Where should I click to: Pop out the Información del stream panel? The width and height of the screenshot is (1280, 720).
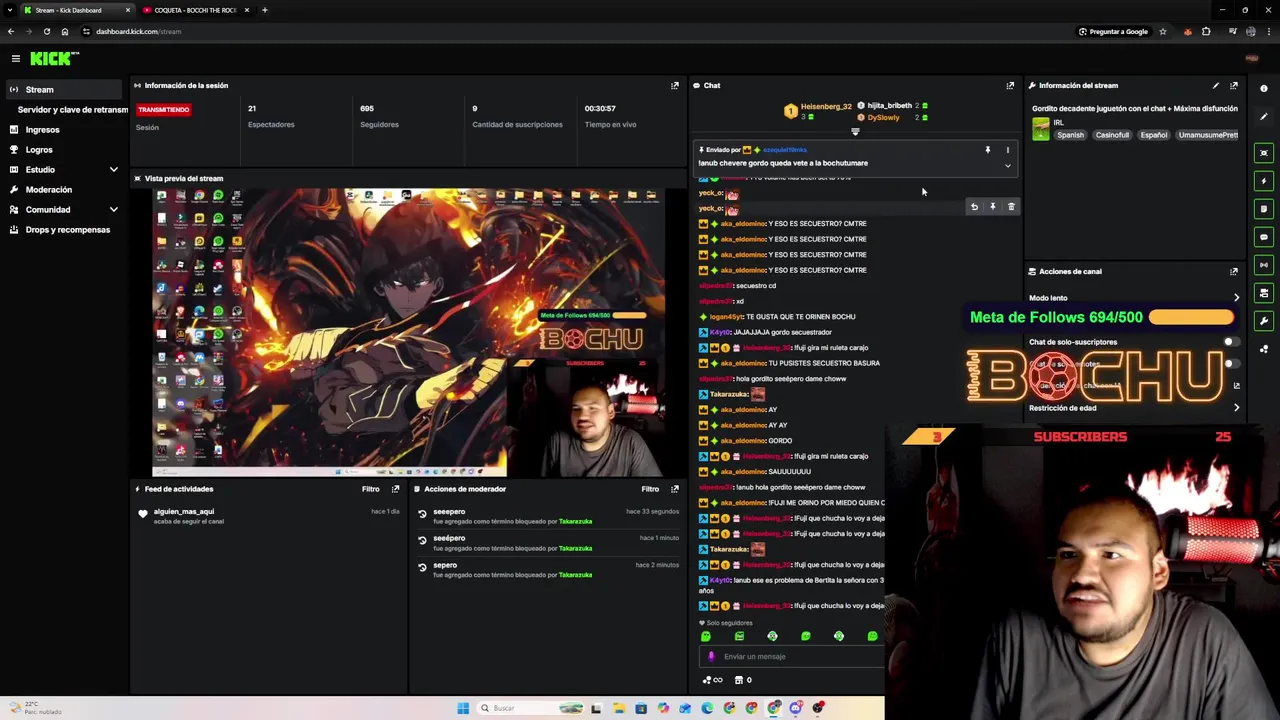click(1234, 86)
